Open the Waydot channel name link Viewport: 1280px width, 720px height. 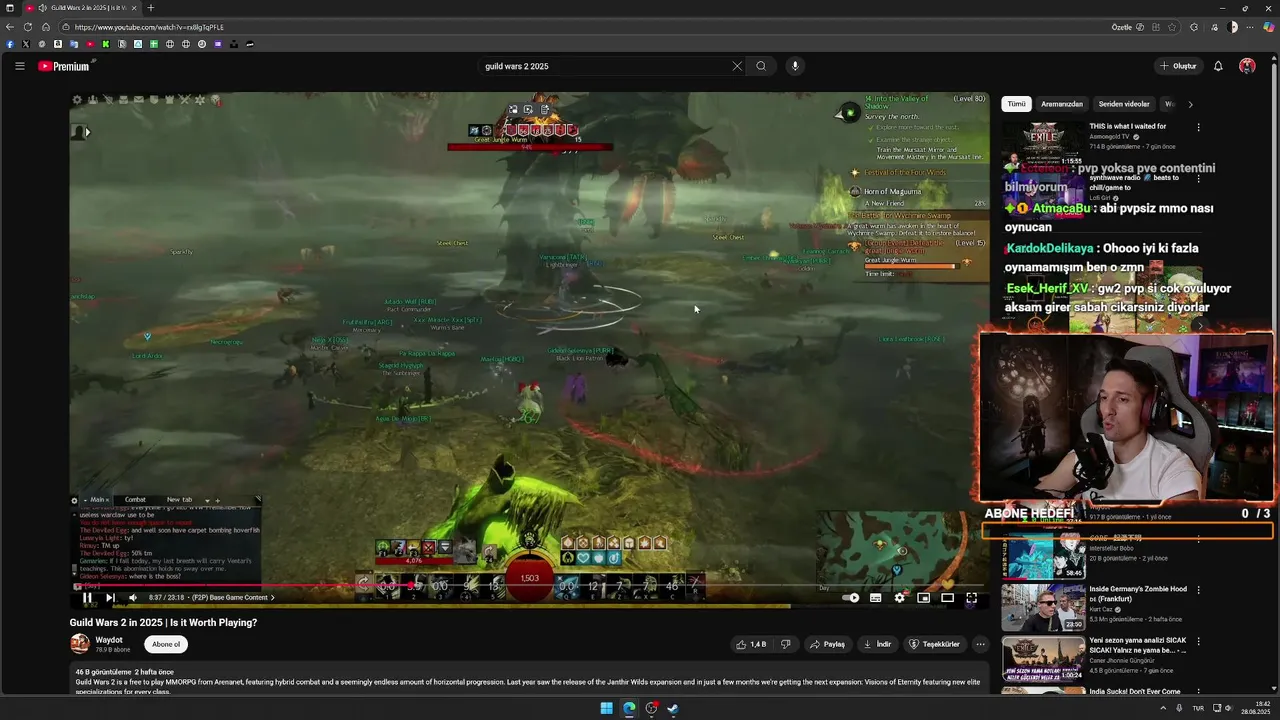pyautogui.click(x=109, y=640)
